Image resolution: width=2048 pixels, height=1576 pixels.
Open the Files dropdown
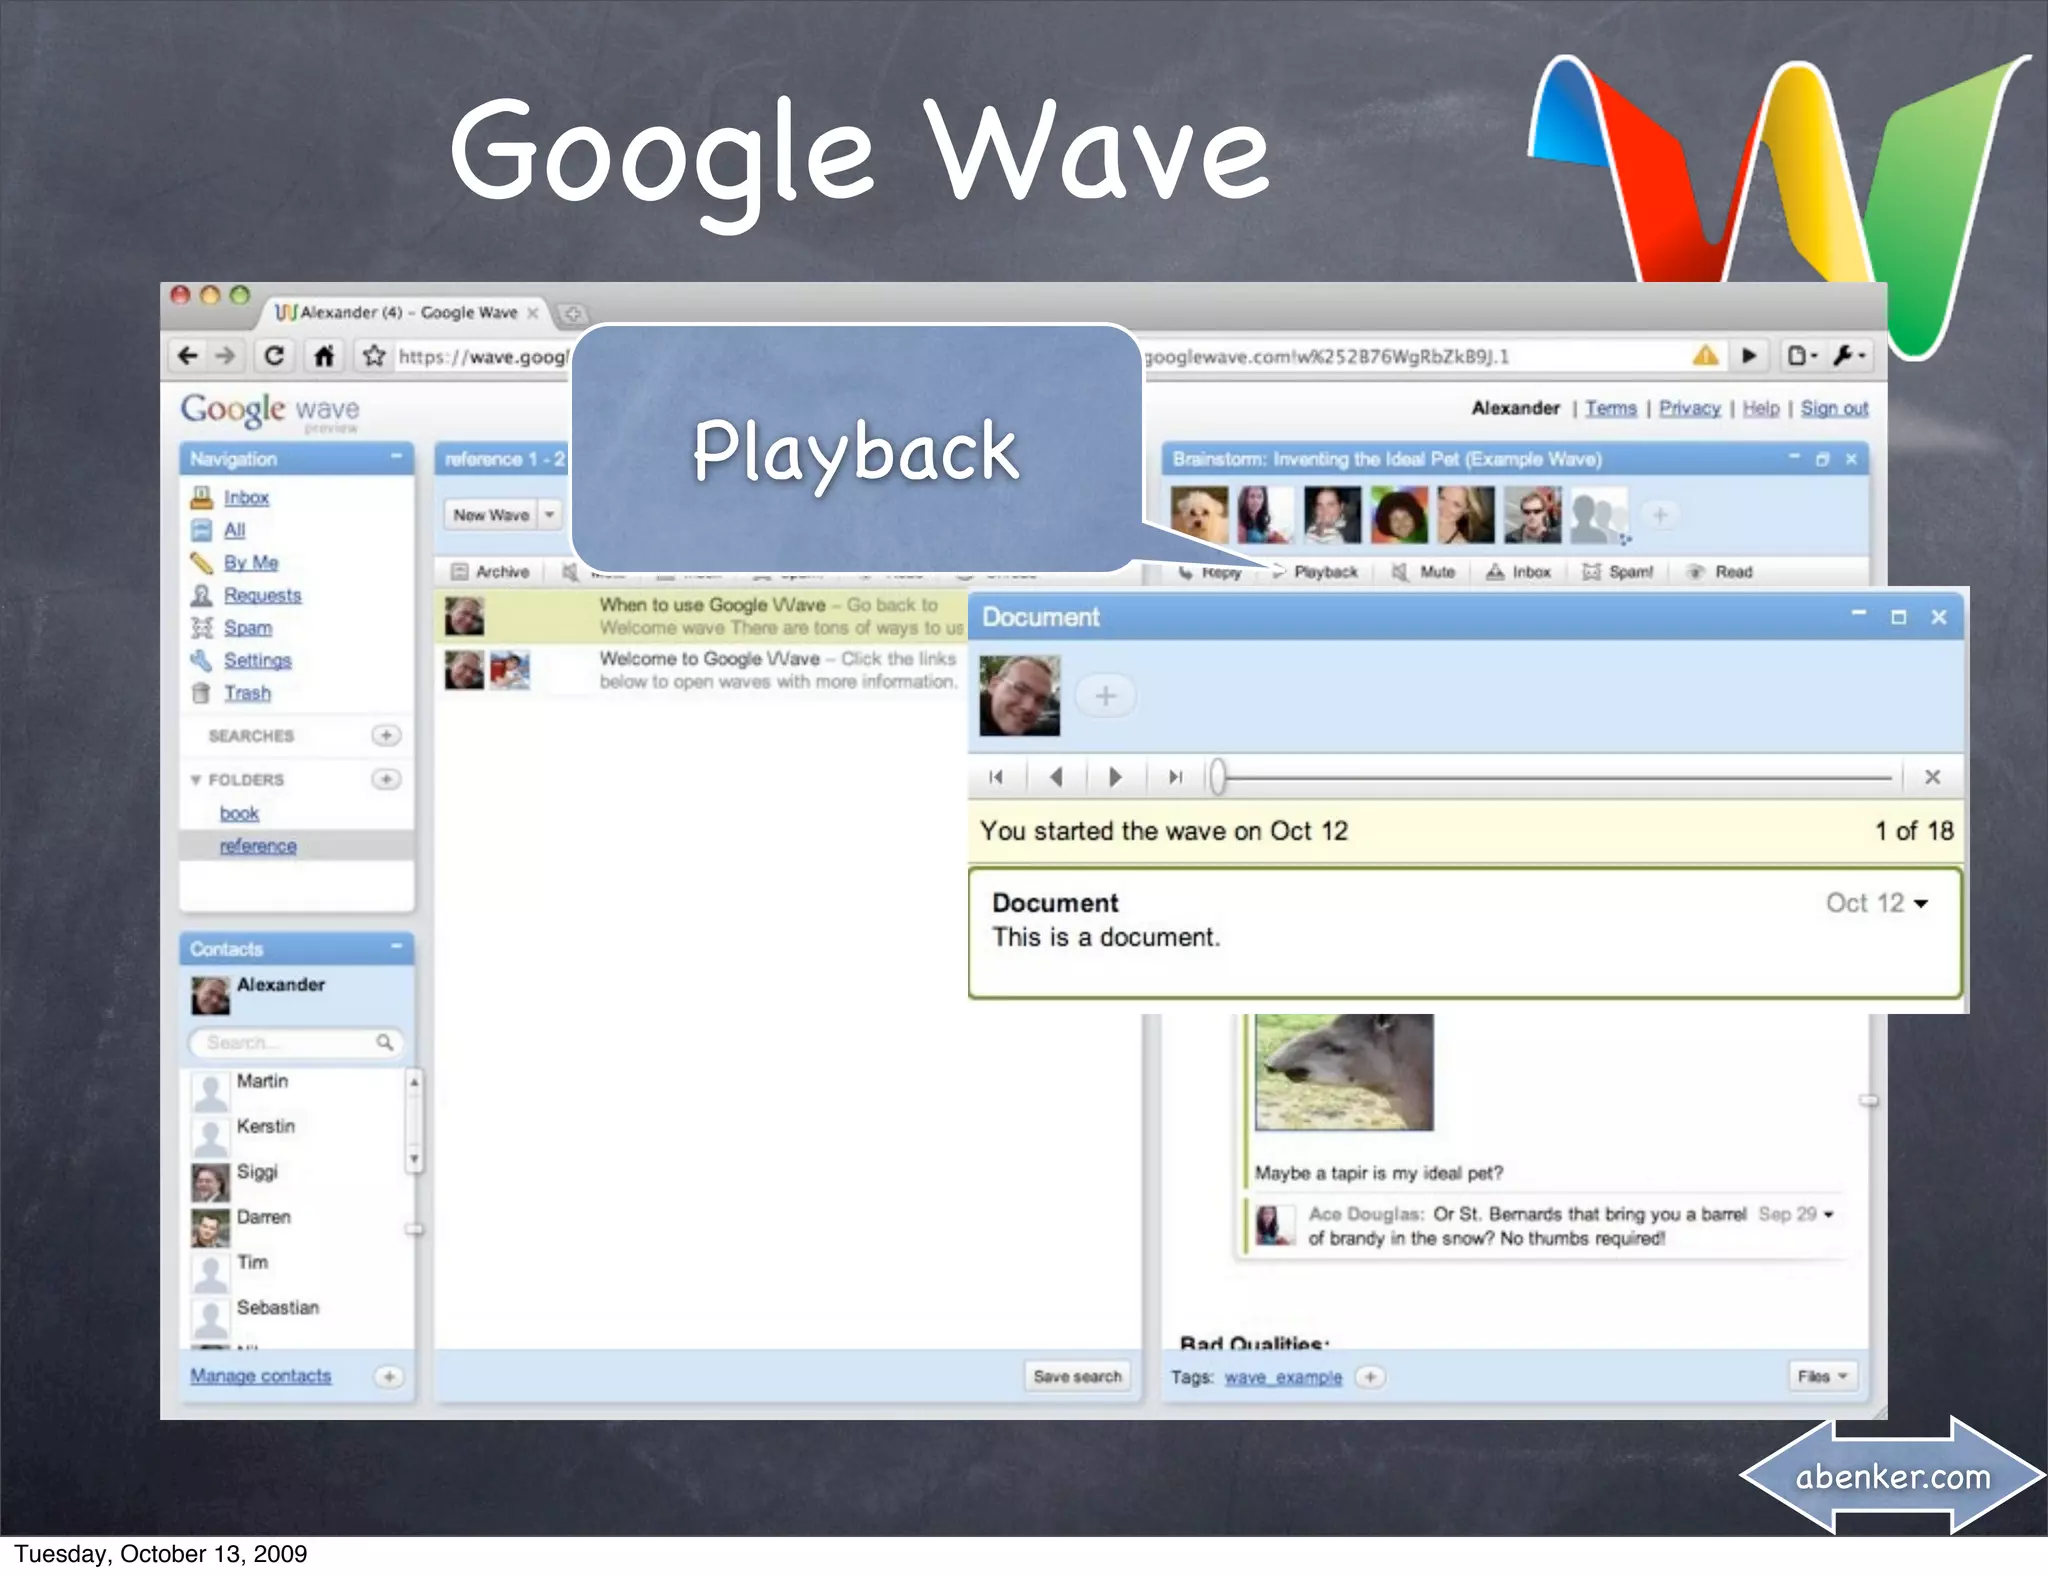[1822, 1376]
